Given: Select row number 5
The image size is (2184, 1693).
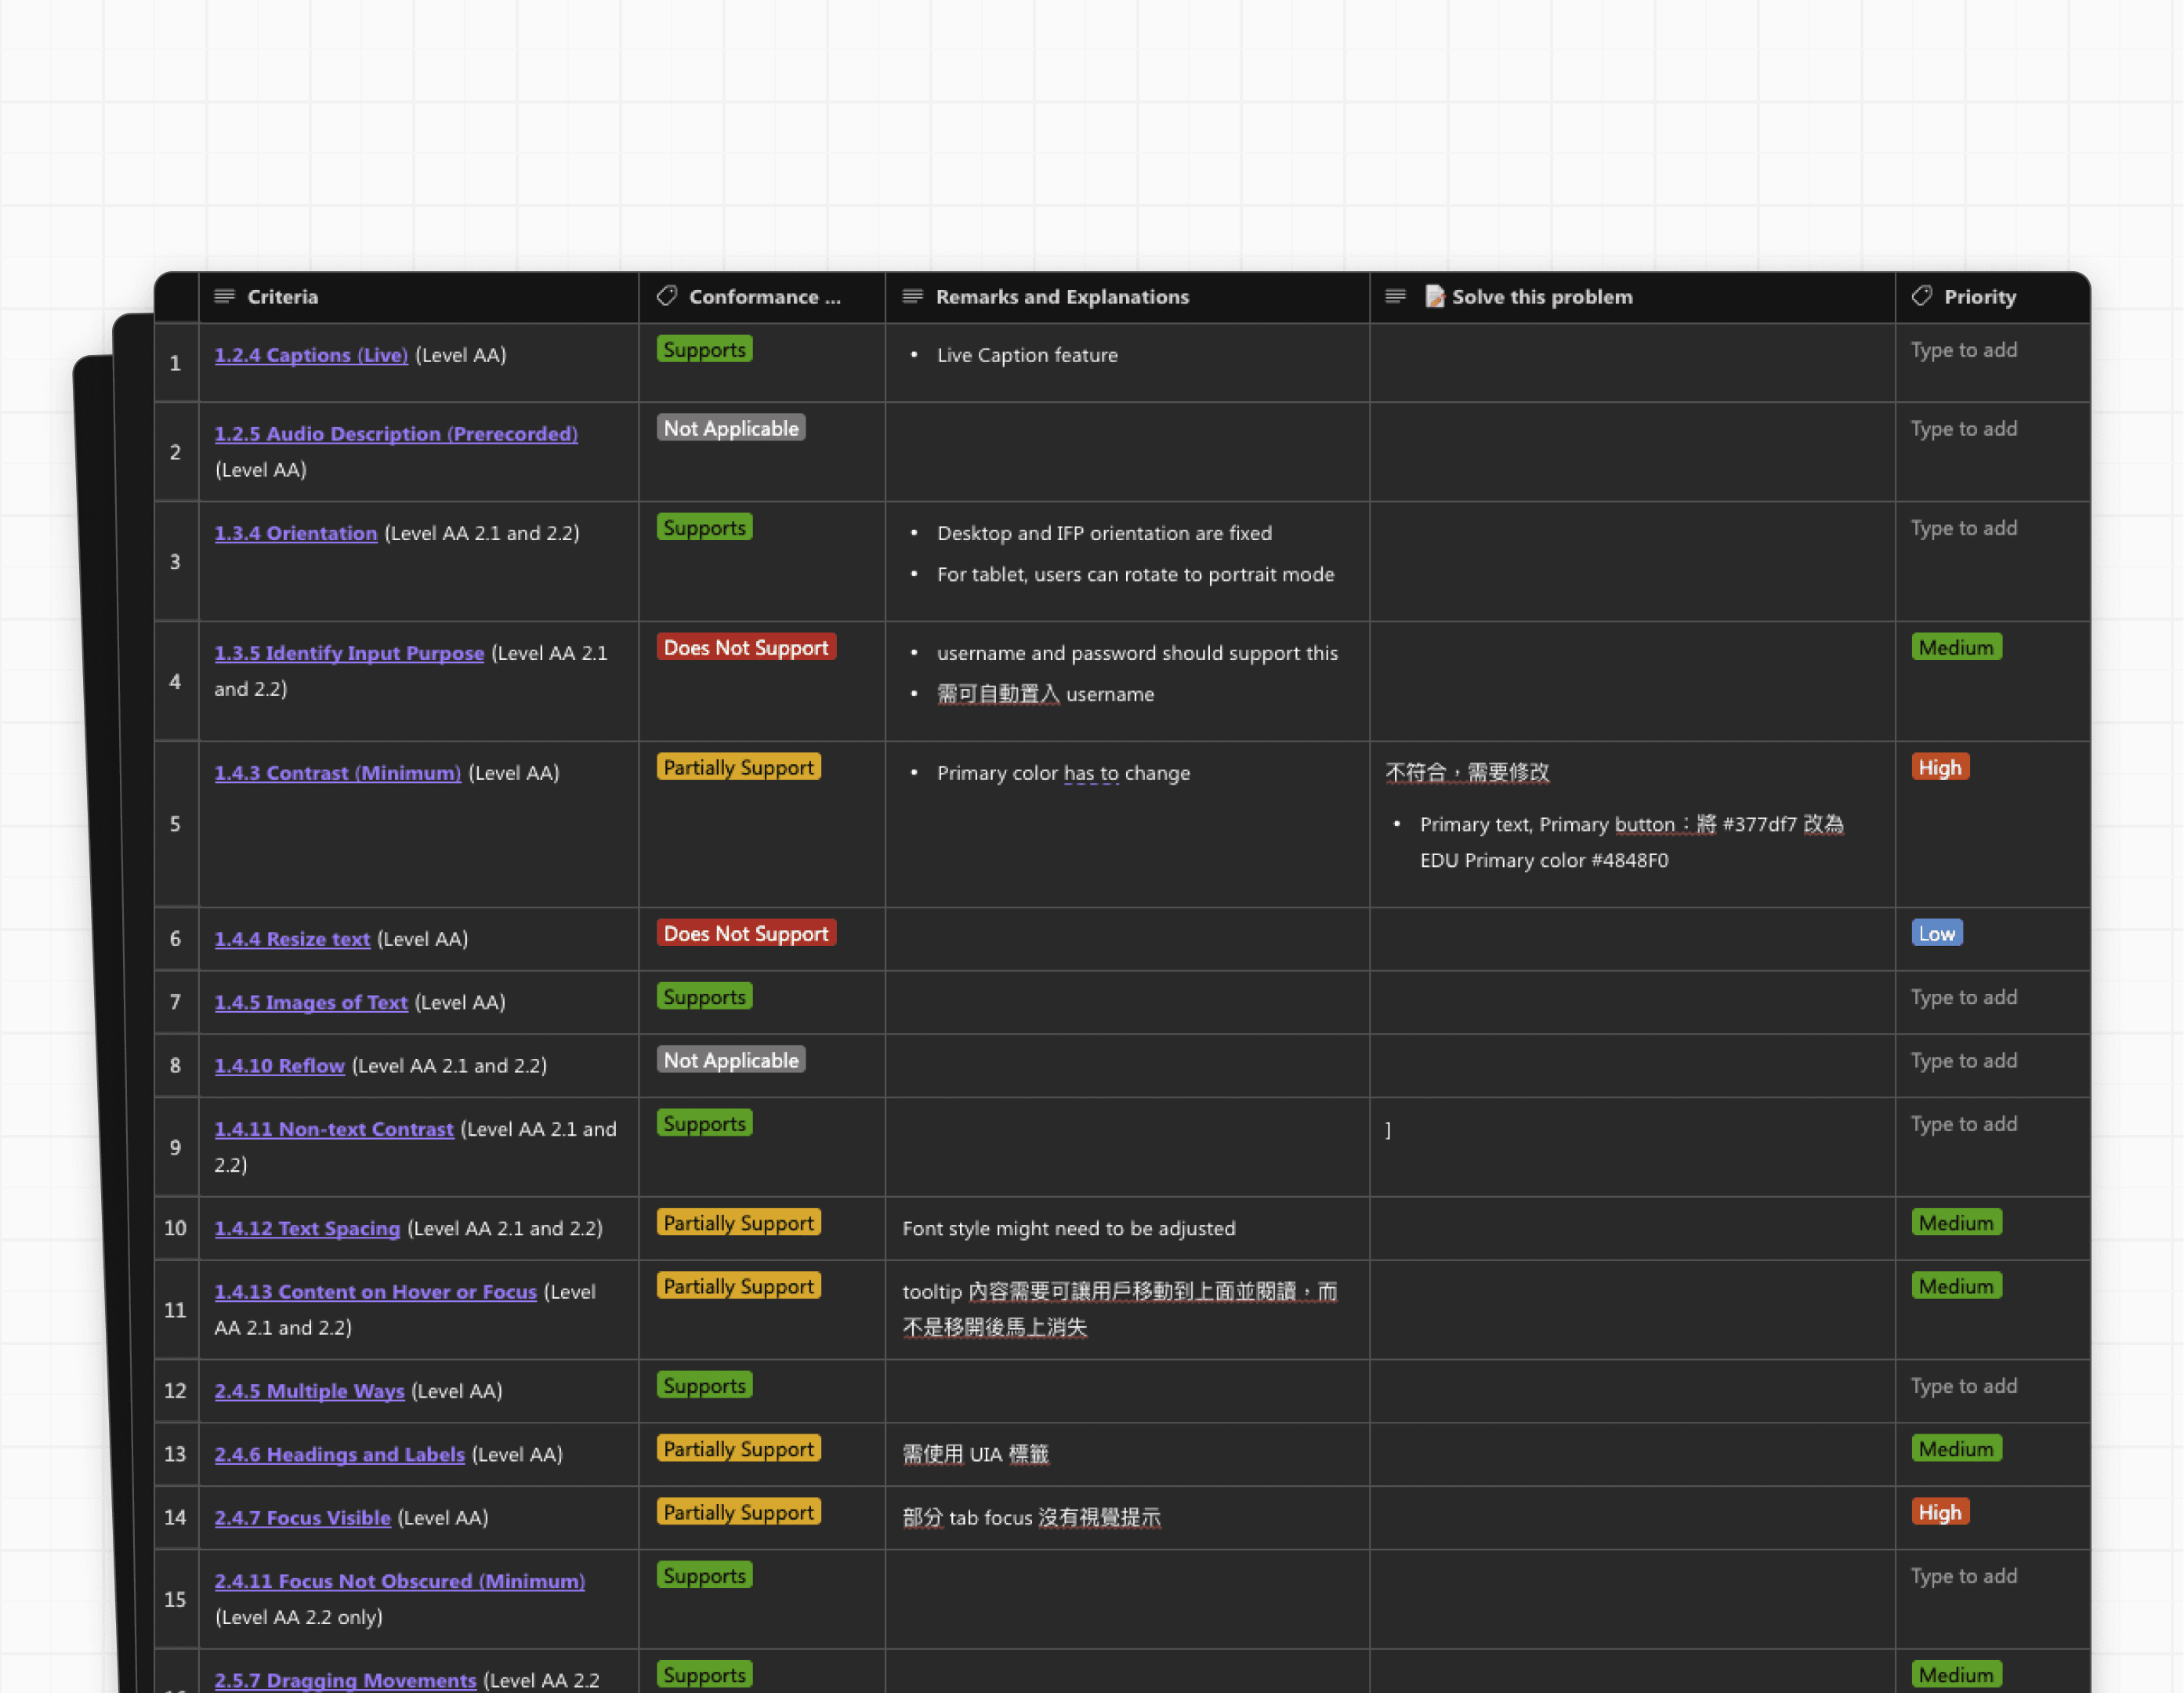Looking at the screenshot, I should click(x=176, y=824).
